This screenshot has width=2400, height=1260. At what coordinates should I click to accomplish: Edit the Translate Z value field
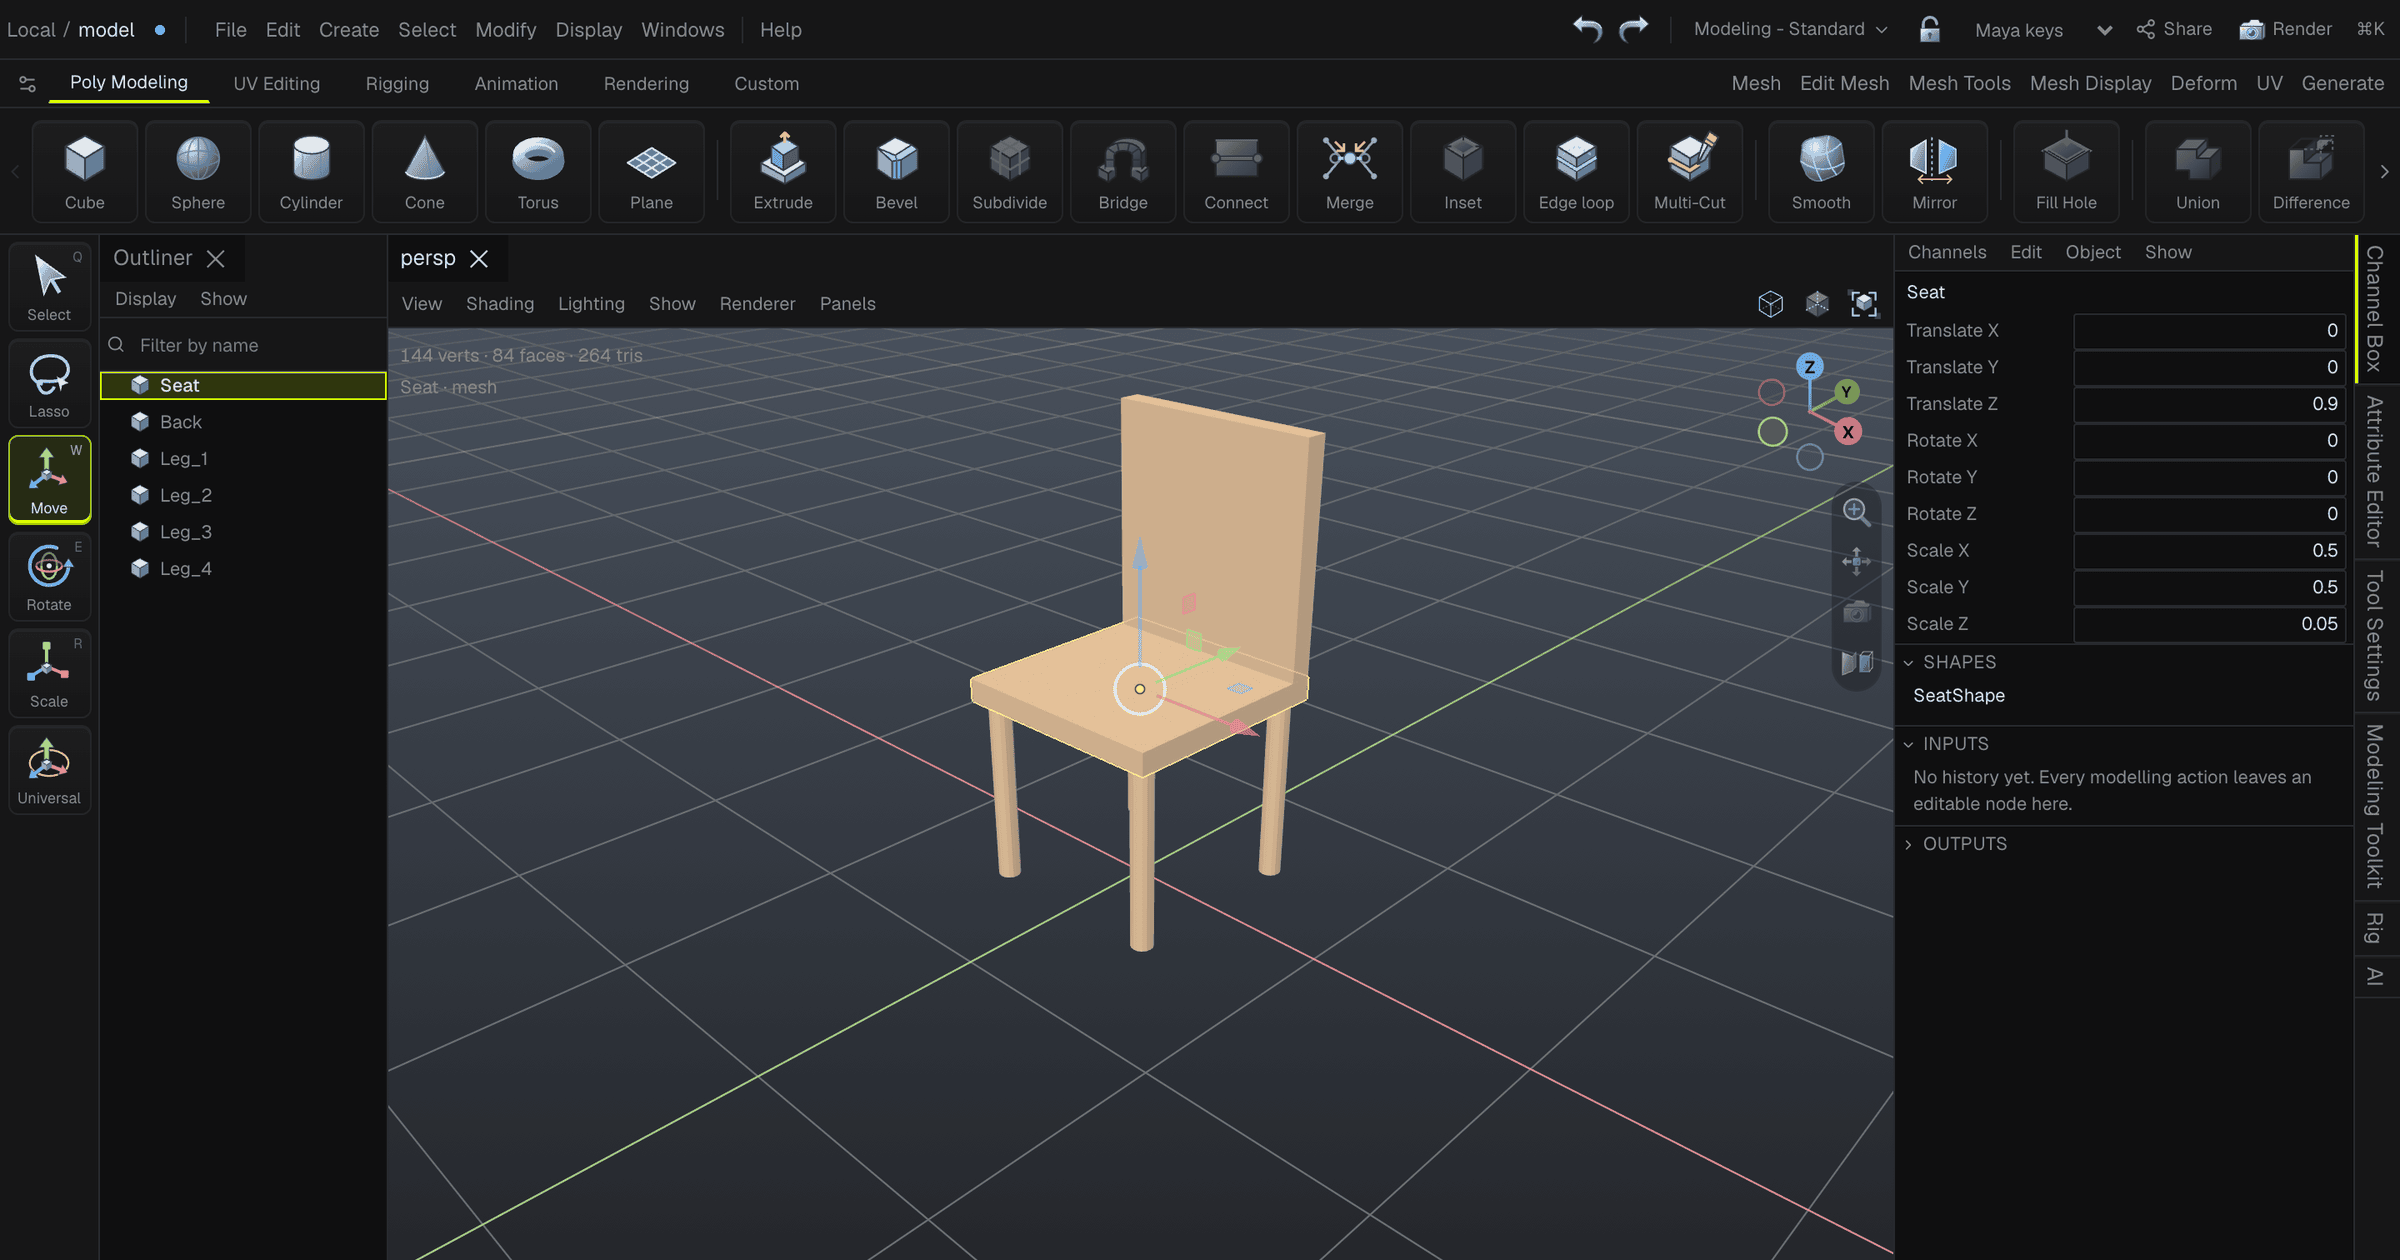[2209, 404]
